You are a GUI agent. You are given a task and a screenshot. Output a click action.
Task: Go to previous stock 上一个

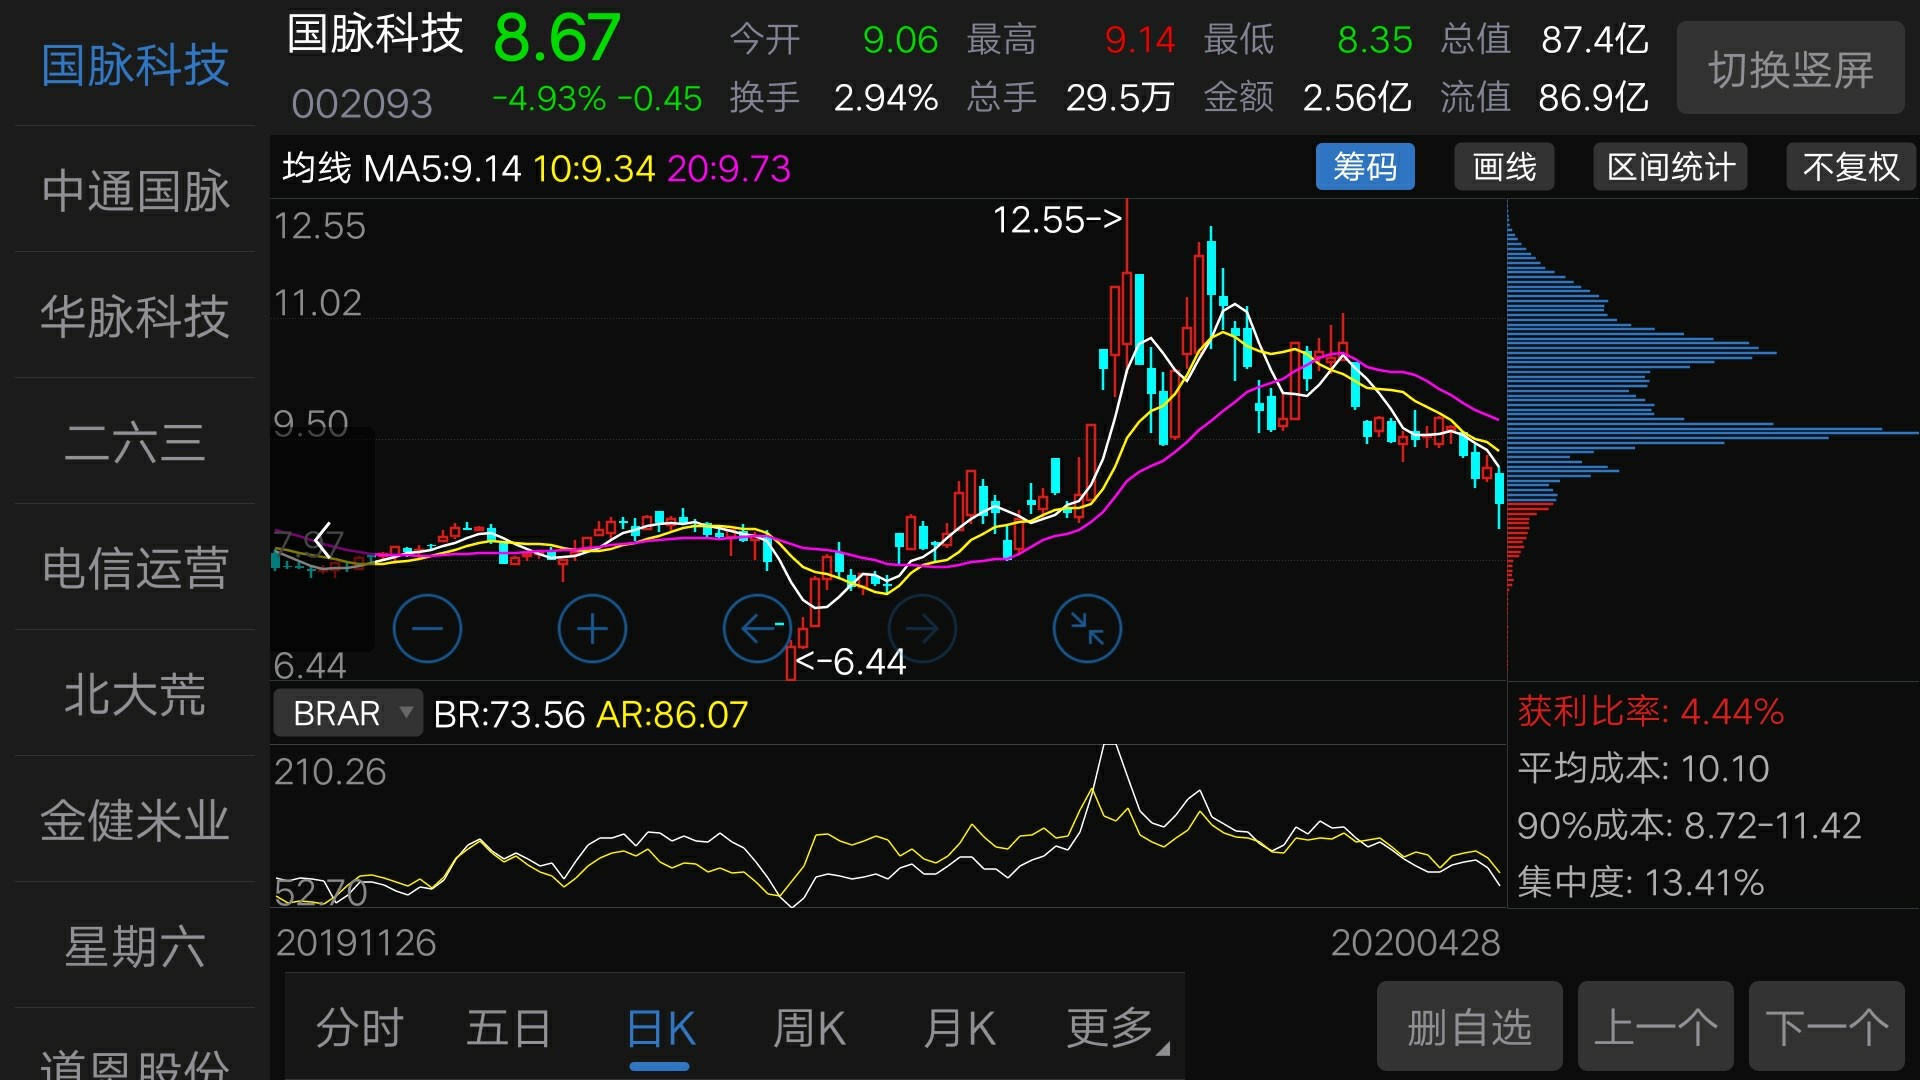coord(1656,1026)
